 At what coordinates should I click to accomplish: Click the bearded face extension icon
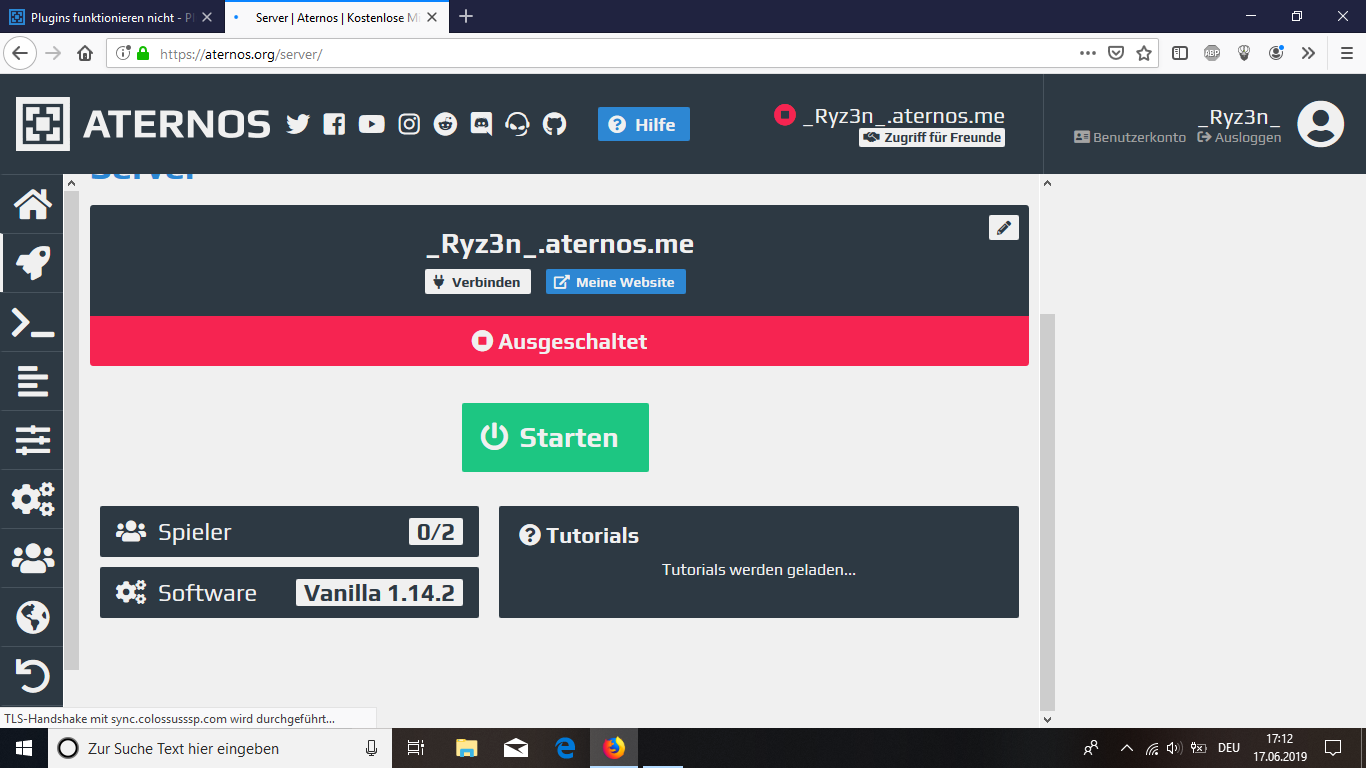(1244, 53)
